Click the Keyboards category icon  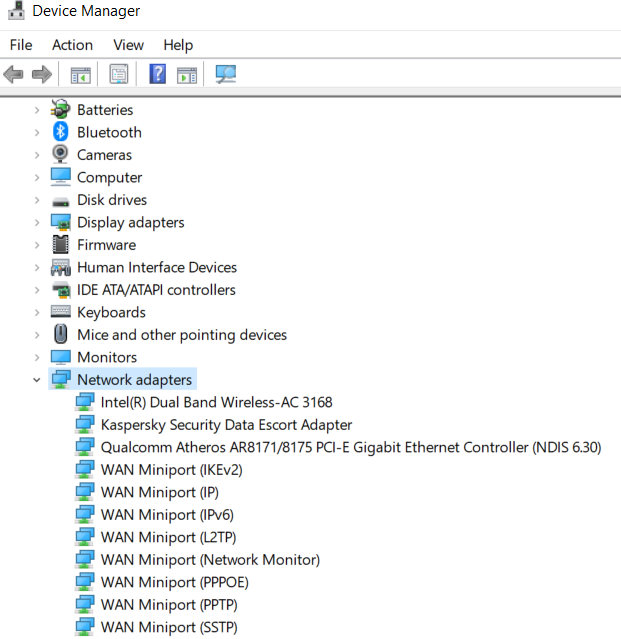pos(61,311)
